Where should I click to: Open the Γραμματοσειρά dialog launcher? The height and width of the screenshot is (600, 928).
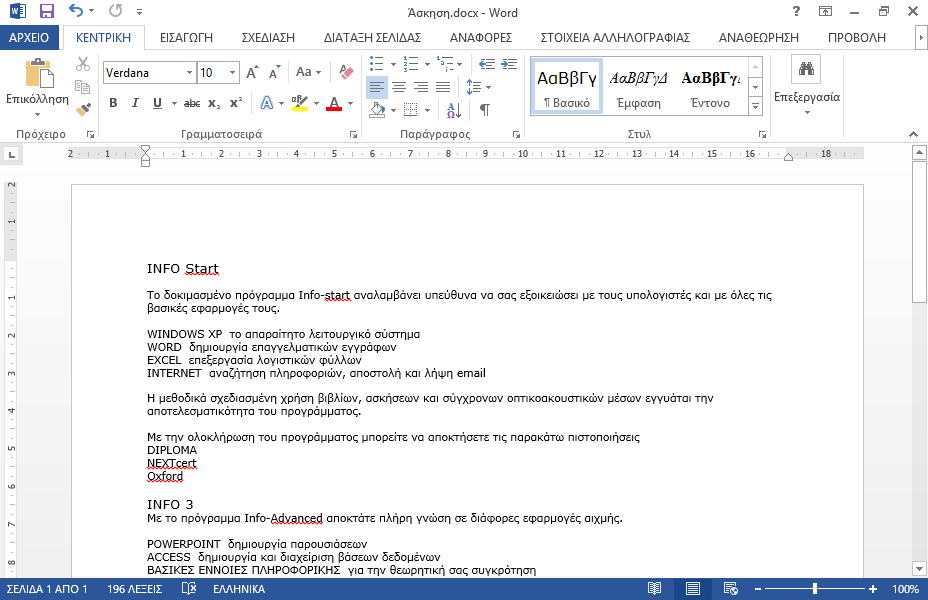click(353, 135)
